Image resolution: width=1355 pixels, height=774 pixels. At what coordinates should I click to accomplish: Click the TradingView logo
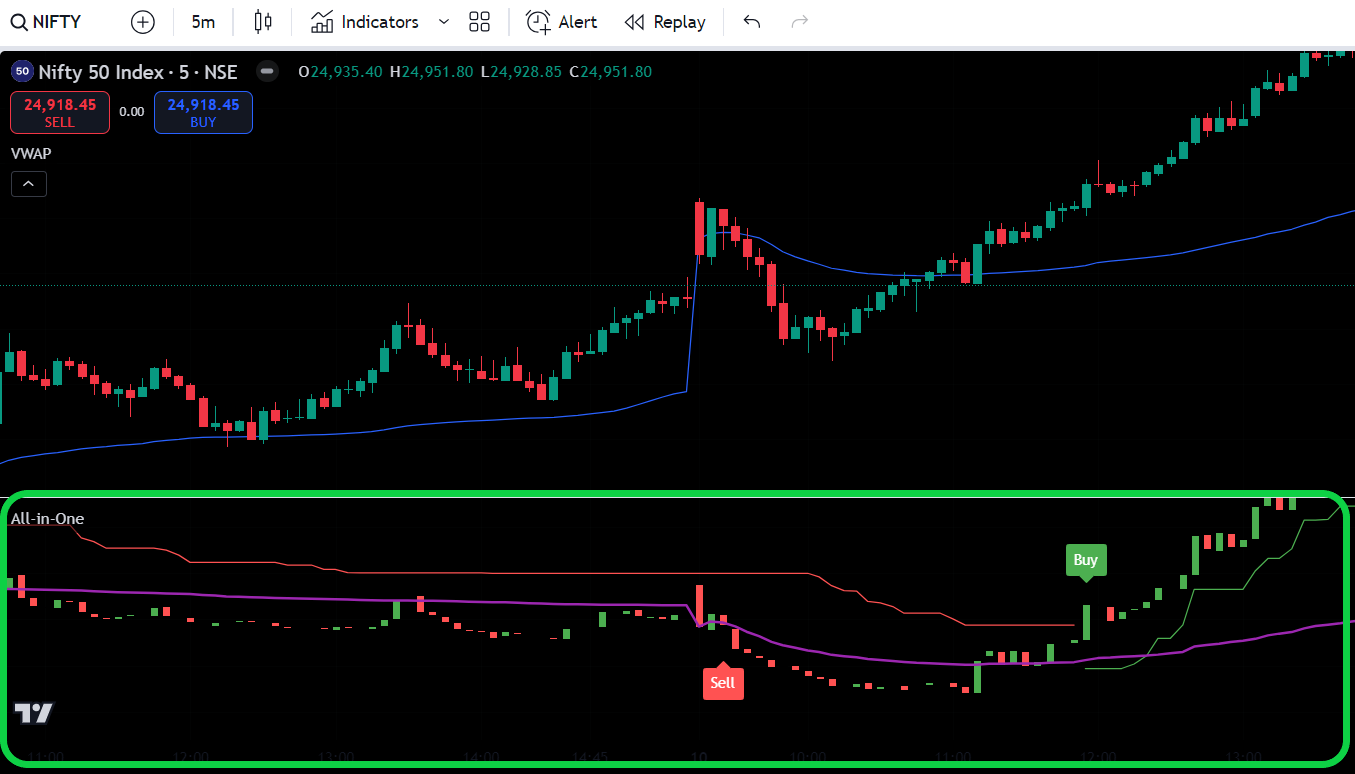point(33,713)
